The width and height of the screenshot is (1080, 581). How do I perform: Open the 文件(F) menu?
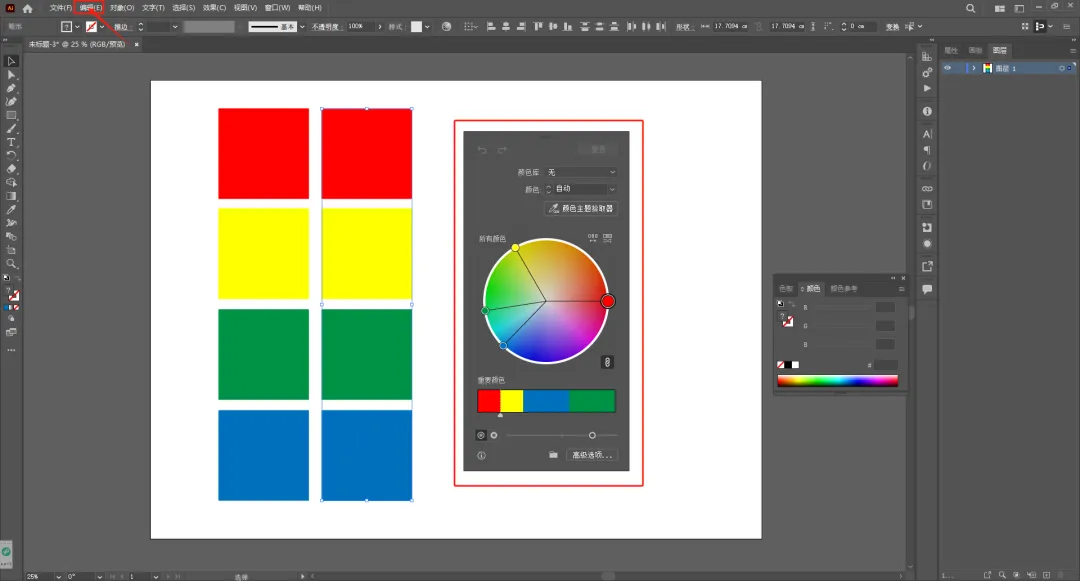(61, 8)
